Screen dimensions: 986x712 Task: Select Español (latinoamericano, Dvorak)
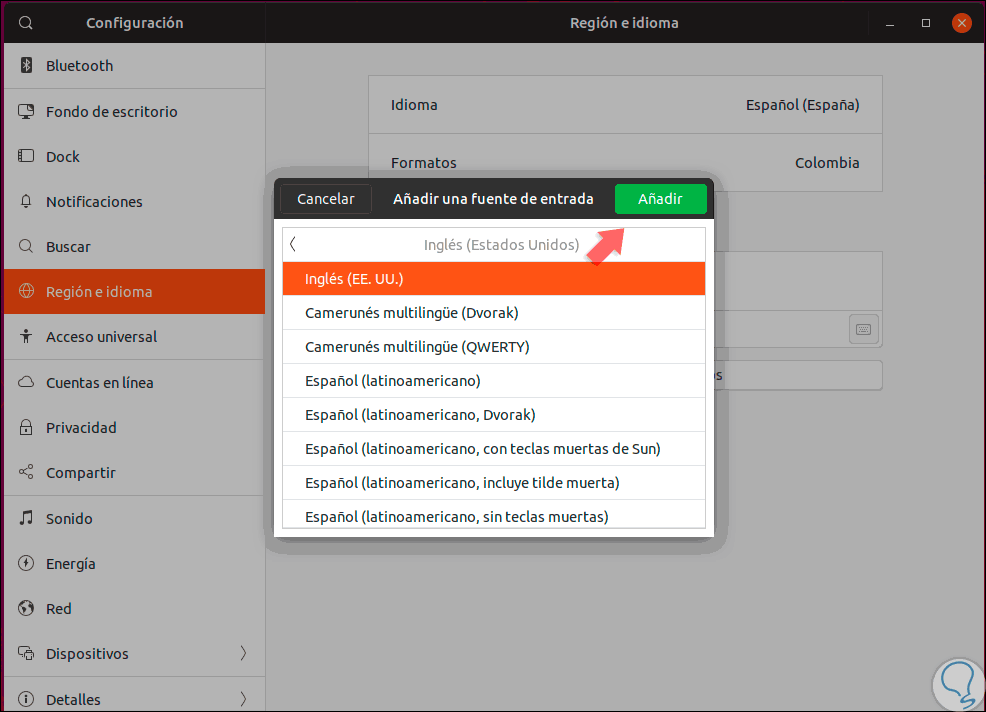click(x=494, y=414)
